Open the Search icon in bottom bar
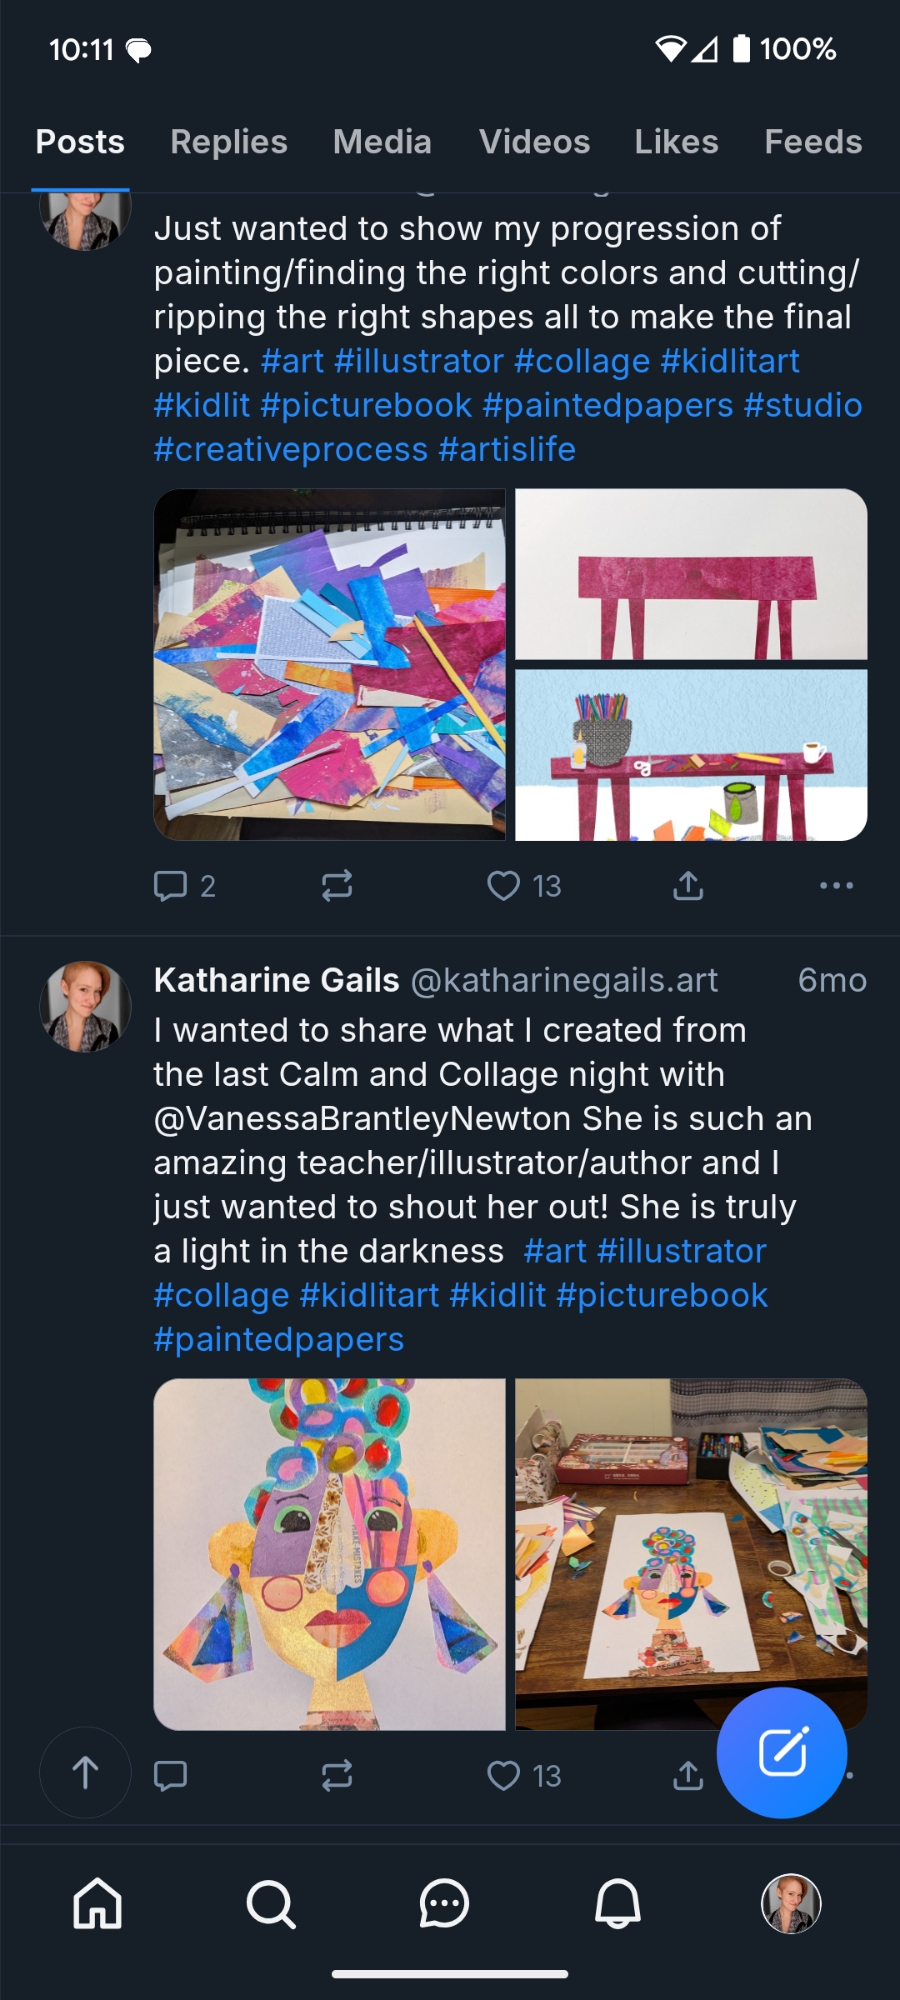 pyautogui.click(x=271, y=1903)
